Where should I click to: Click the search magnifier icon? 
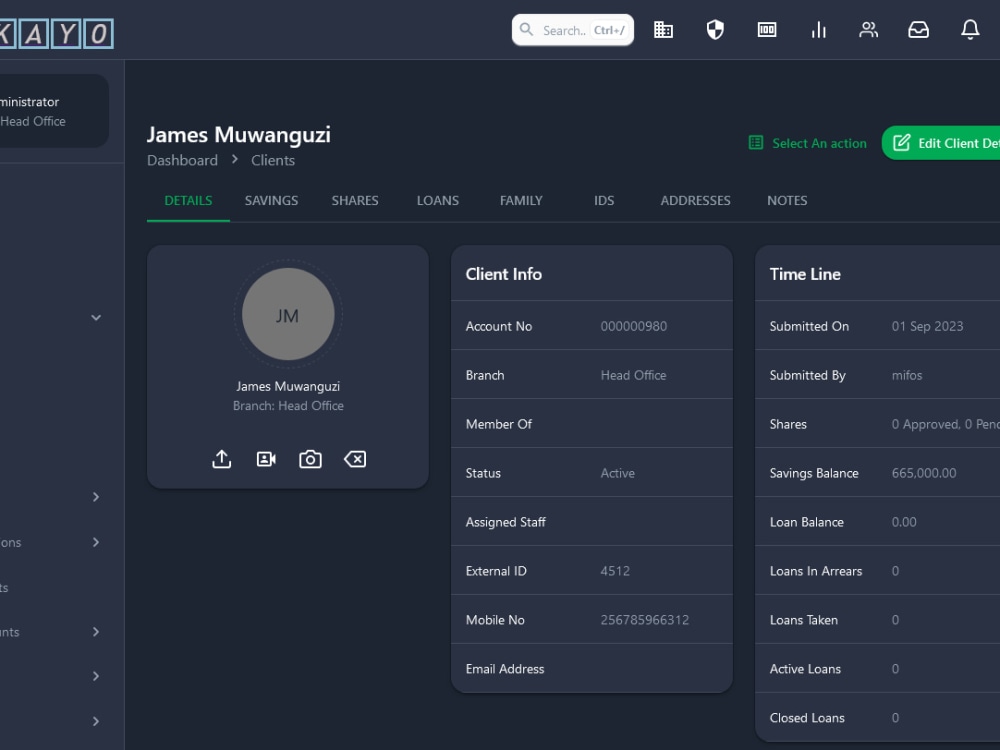(527, 30)
